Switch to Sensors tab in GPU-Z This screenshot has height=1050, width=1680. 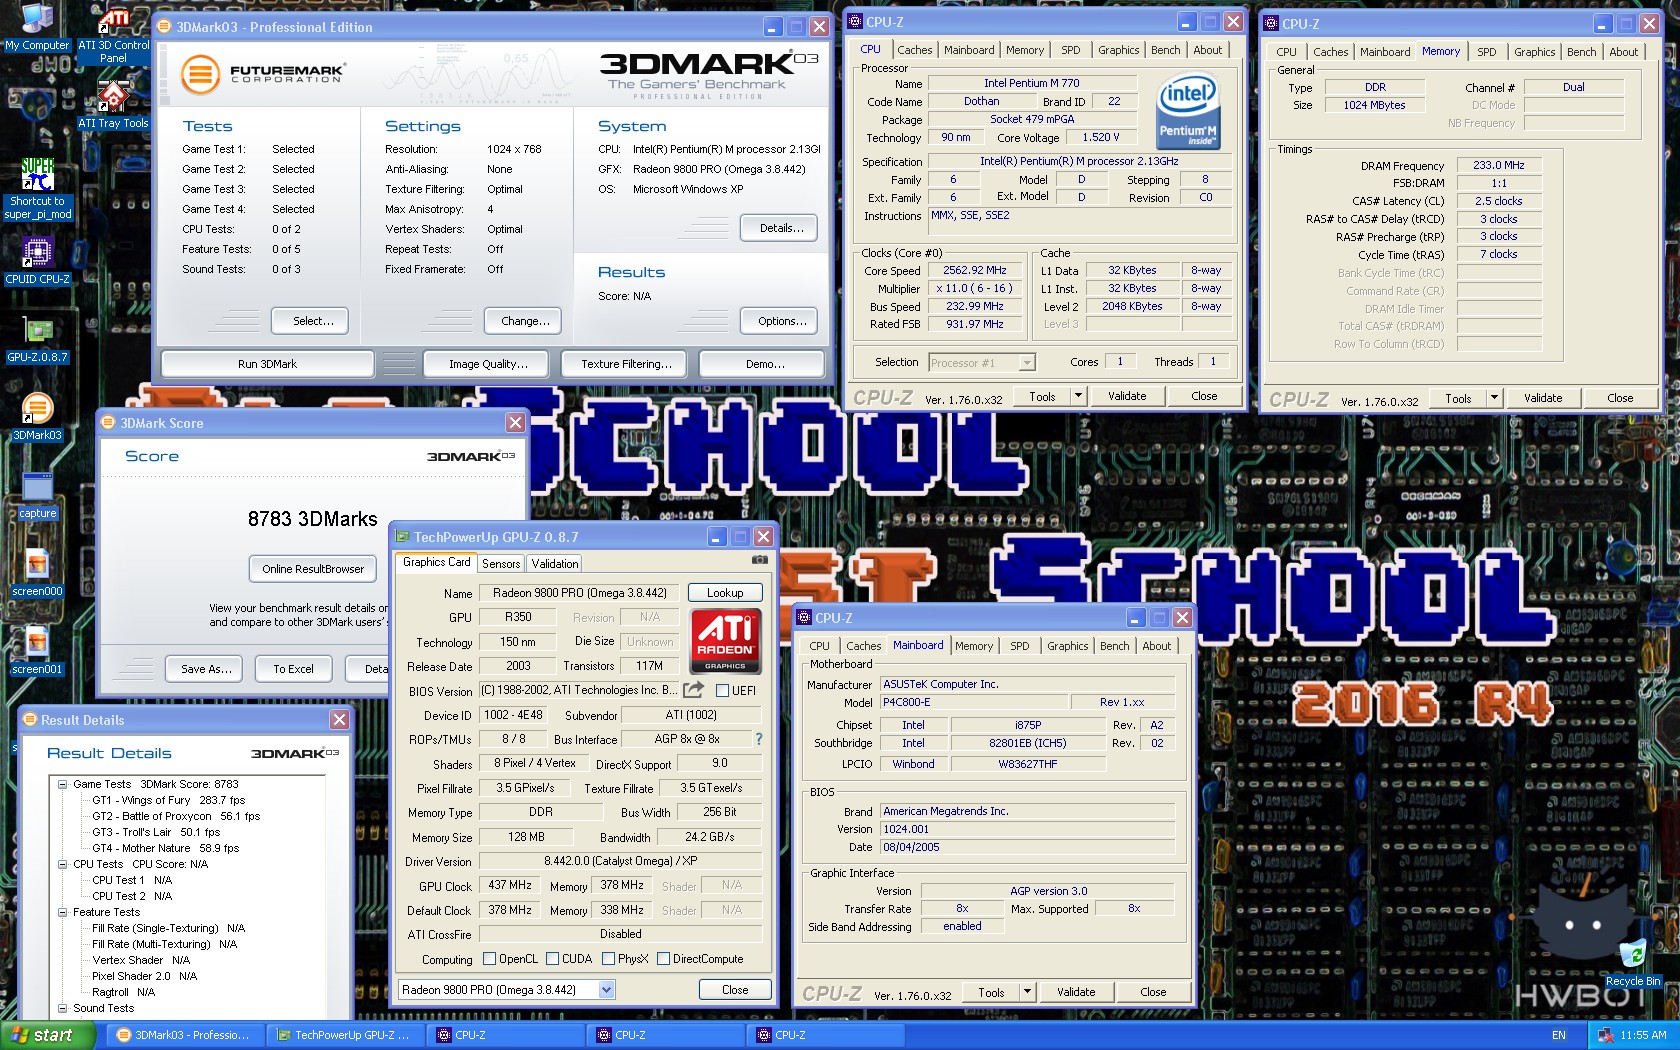501,564
